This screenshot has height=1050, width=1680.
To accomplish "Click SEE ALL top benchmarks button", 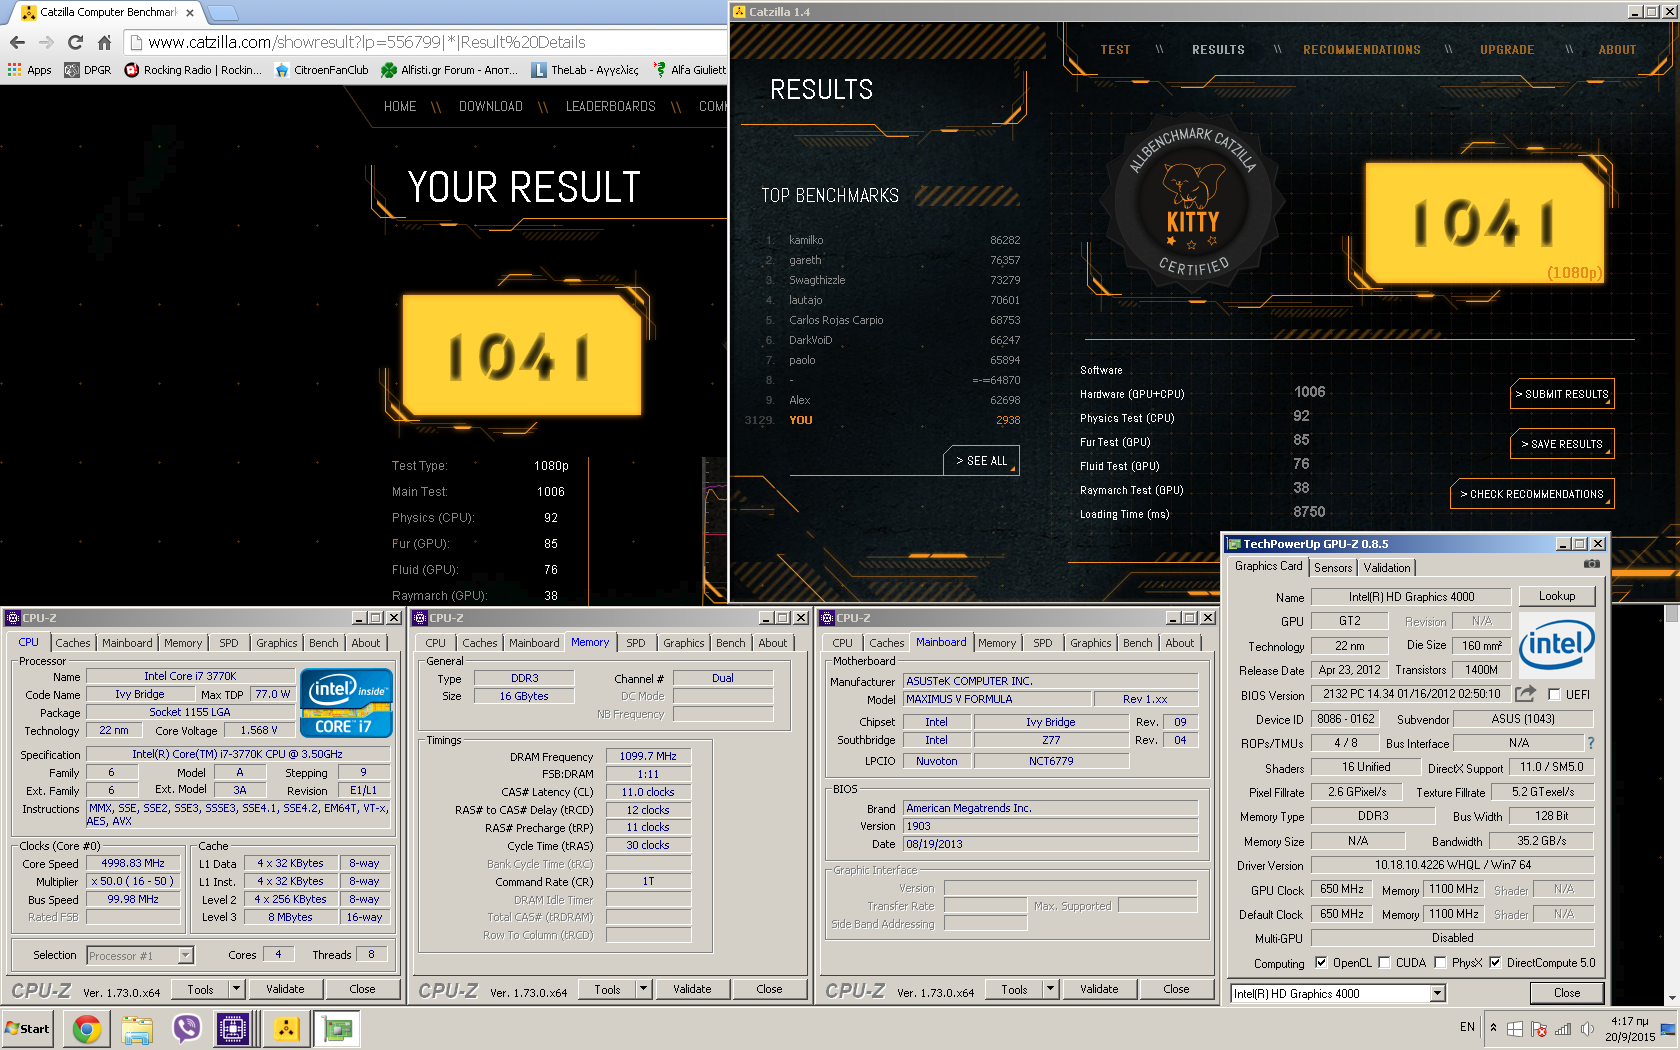I will click(981, 461).
